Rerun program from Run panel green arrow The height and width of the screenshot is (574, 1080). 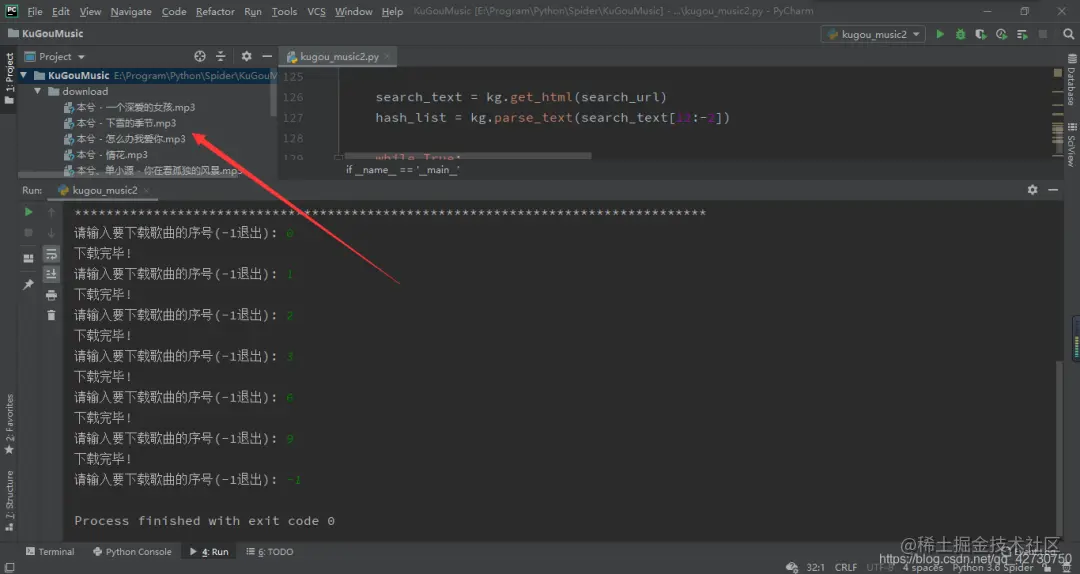[x=28, y=212]
